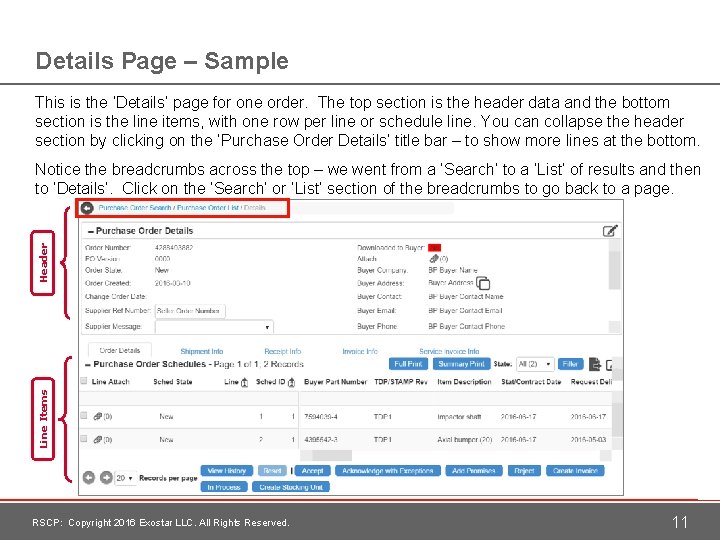Go back via Purchase Order List breadcrumb
The width and height of the screenshot is (720, 540).
click(x=208, y=208)
